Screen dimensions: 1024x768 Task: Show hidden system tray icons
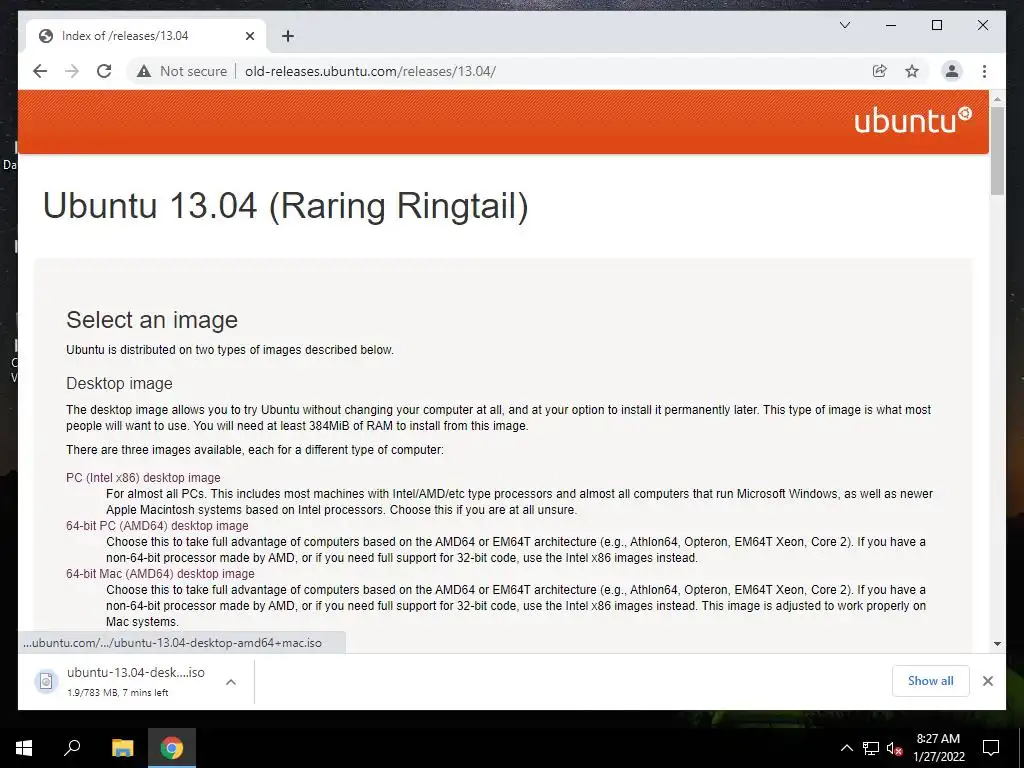coord(846,748)
